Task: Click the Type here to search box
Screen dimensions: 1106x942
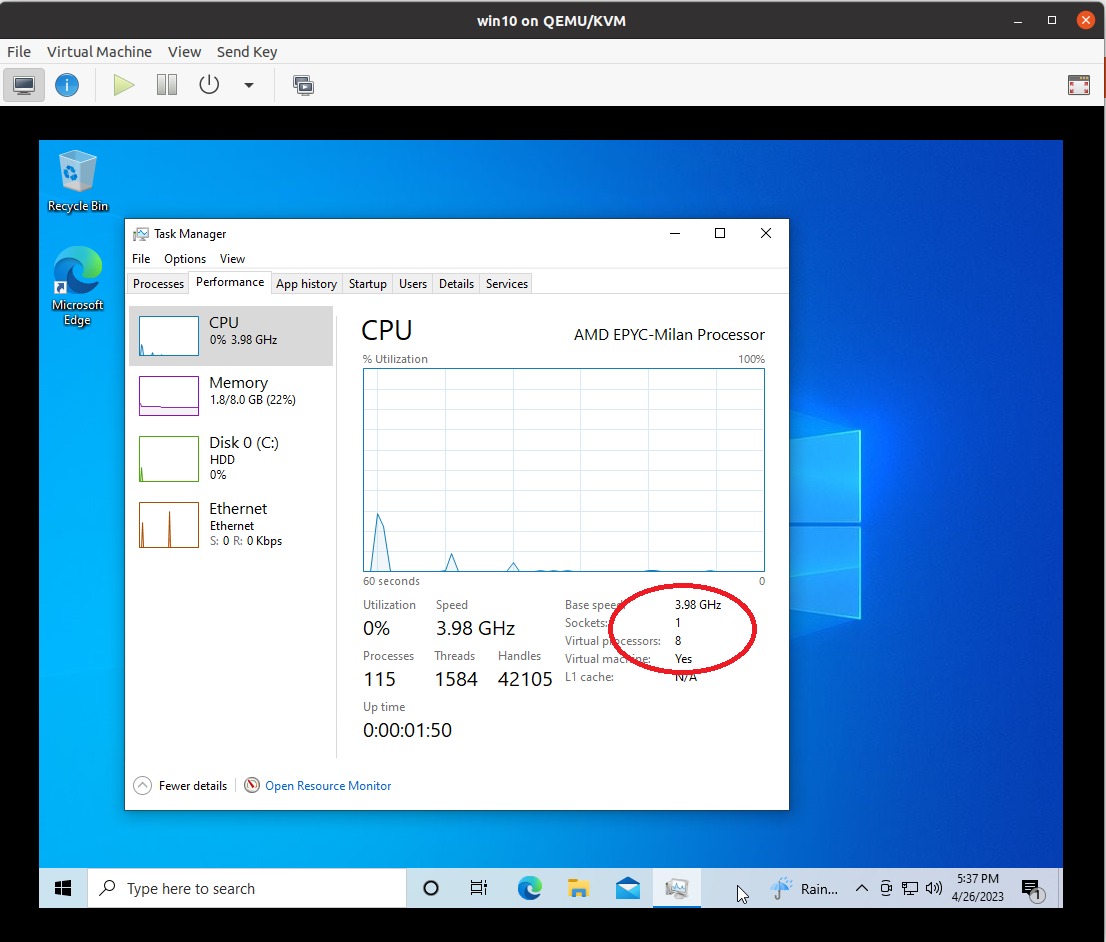Action: [x=247, y=888]
